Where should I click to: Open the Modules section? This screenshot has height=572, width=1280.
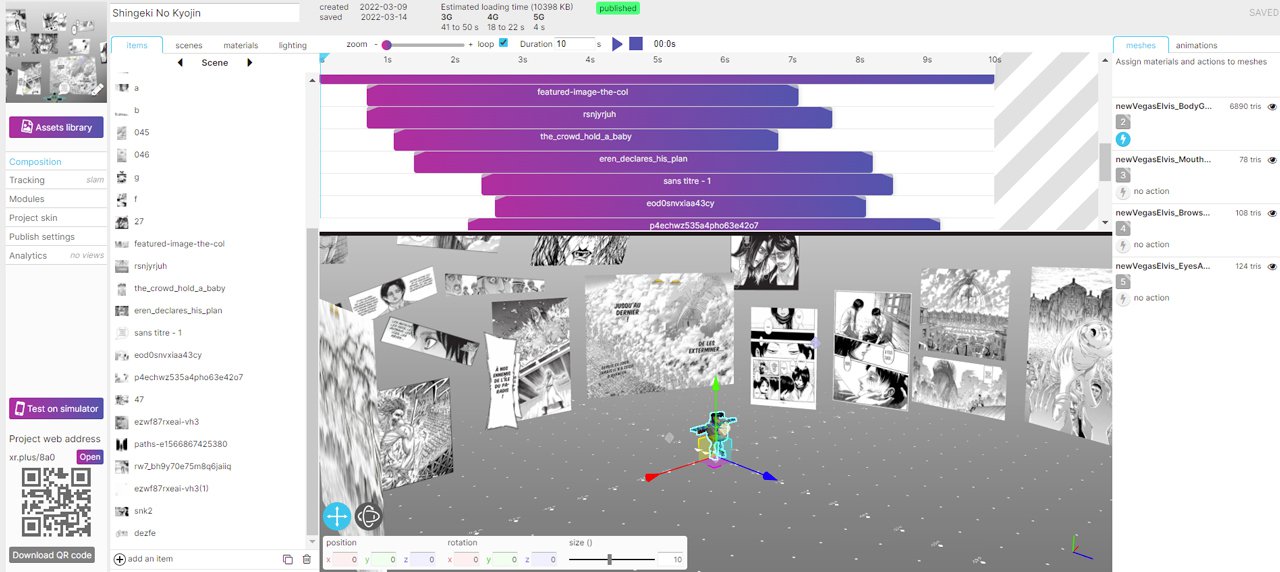pyautogui.click(x=56, y=199)
